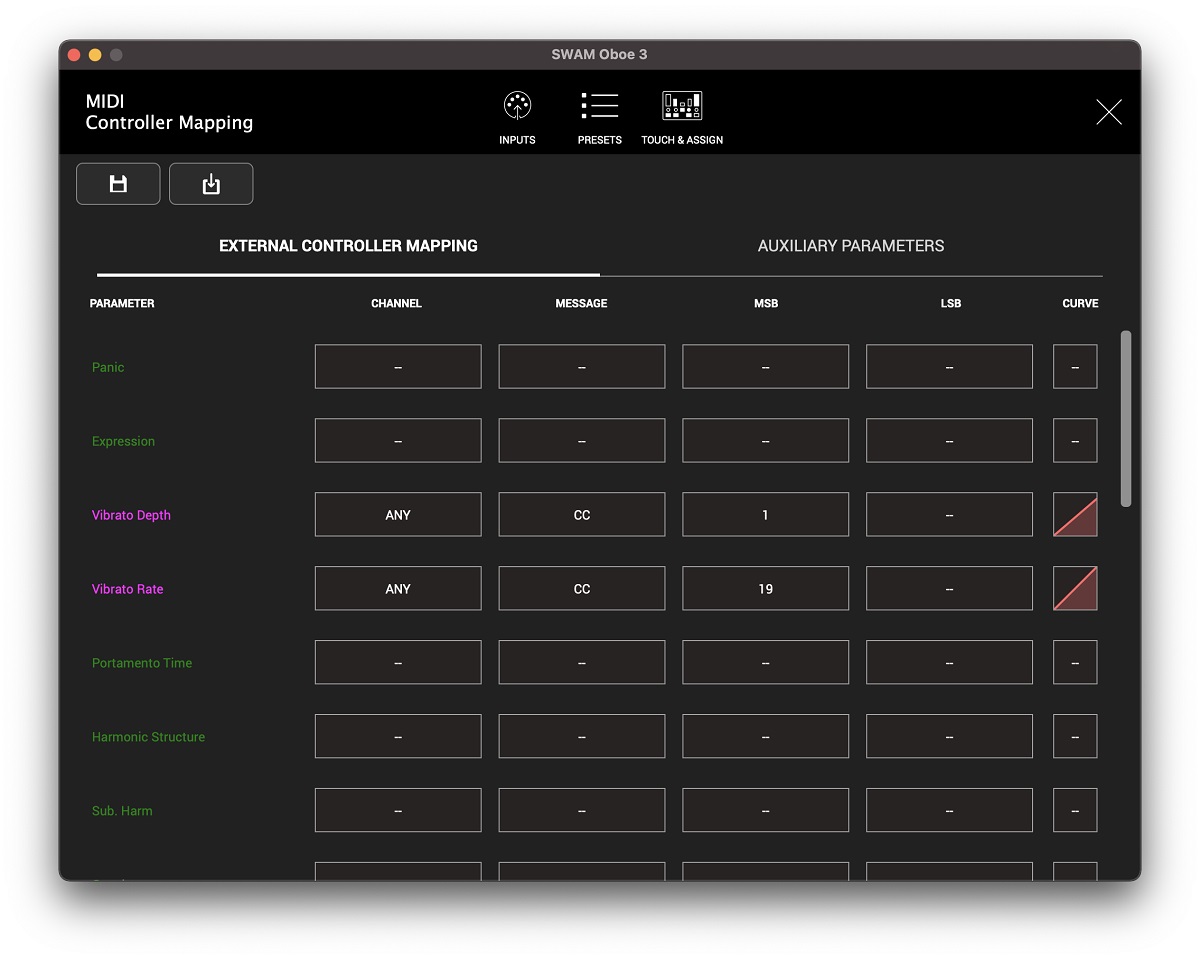Open Sub. Harm channel dropdown
Viewport: 1200px width, 959px height.
398,811
